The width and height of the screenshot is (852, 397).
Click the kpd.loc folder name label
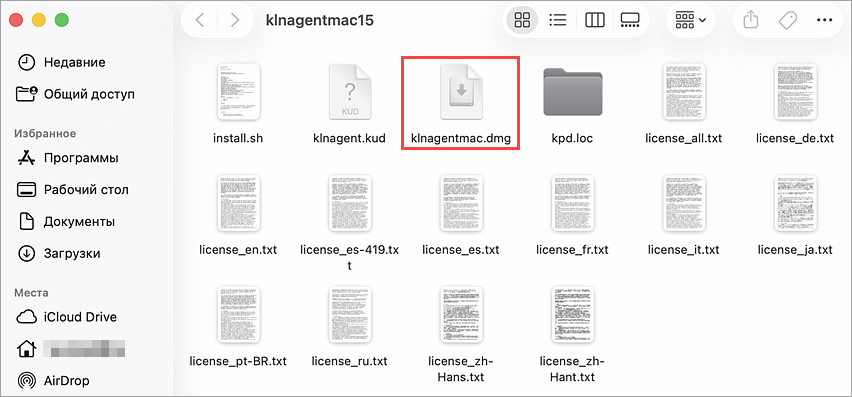coord(572,138)
